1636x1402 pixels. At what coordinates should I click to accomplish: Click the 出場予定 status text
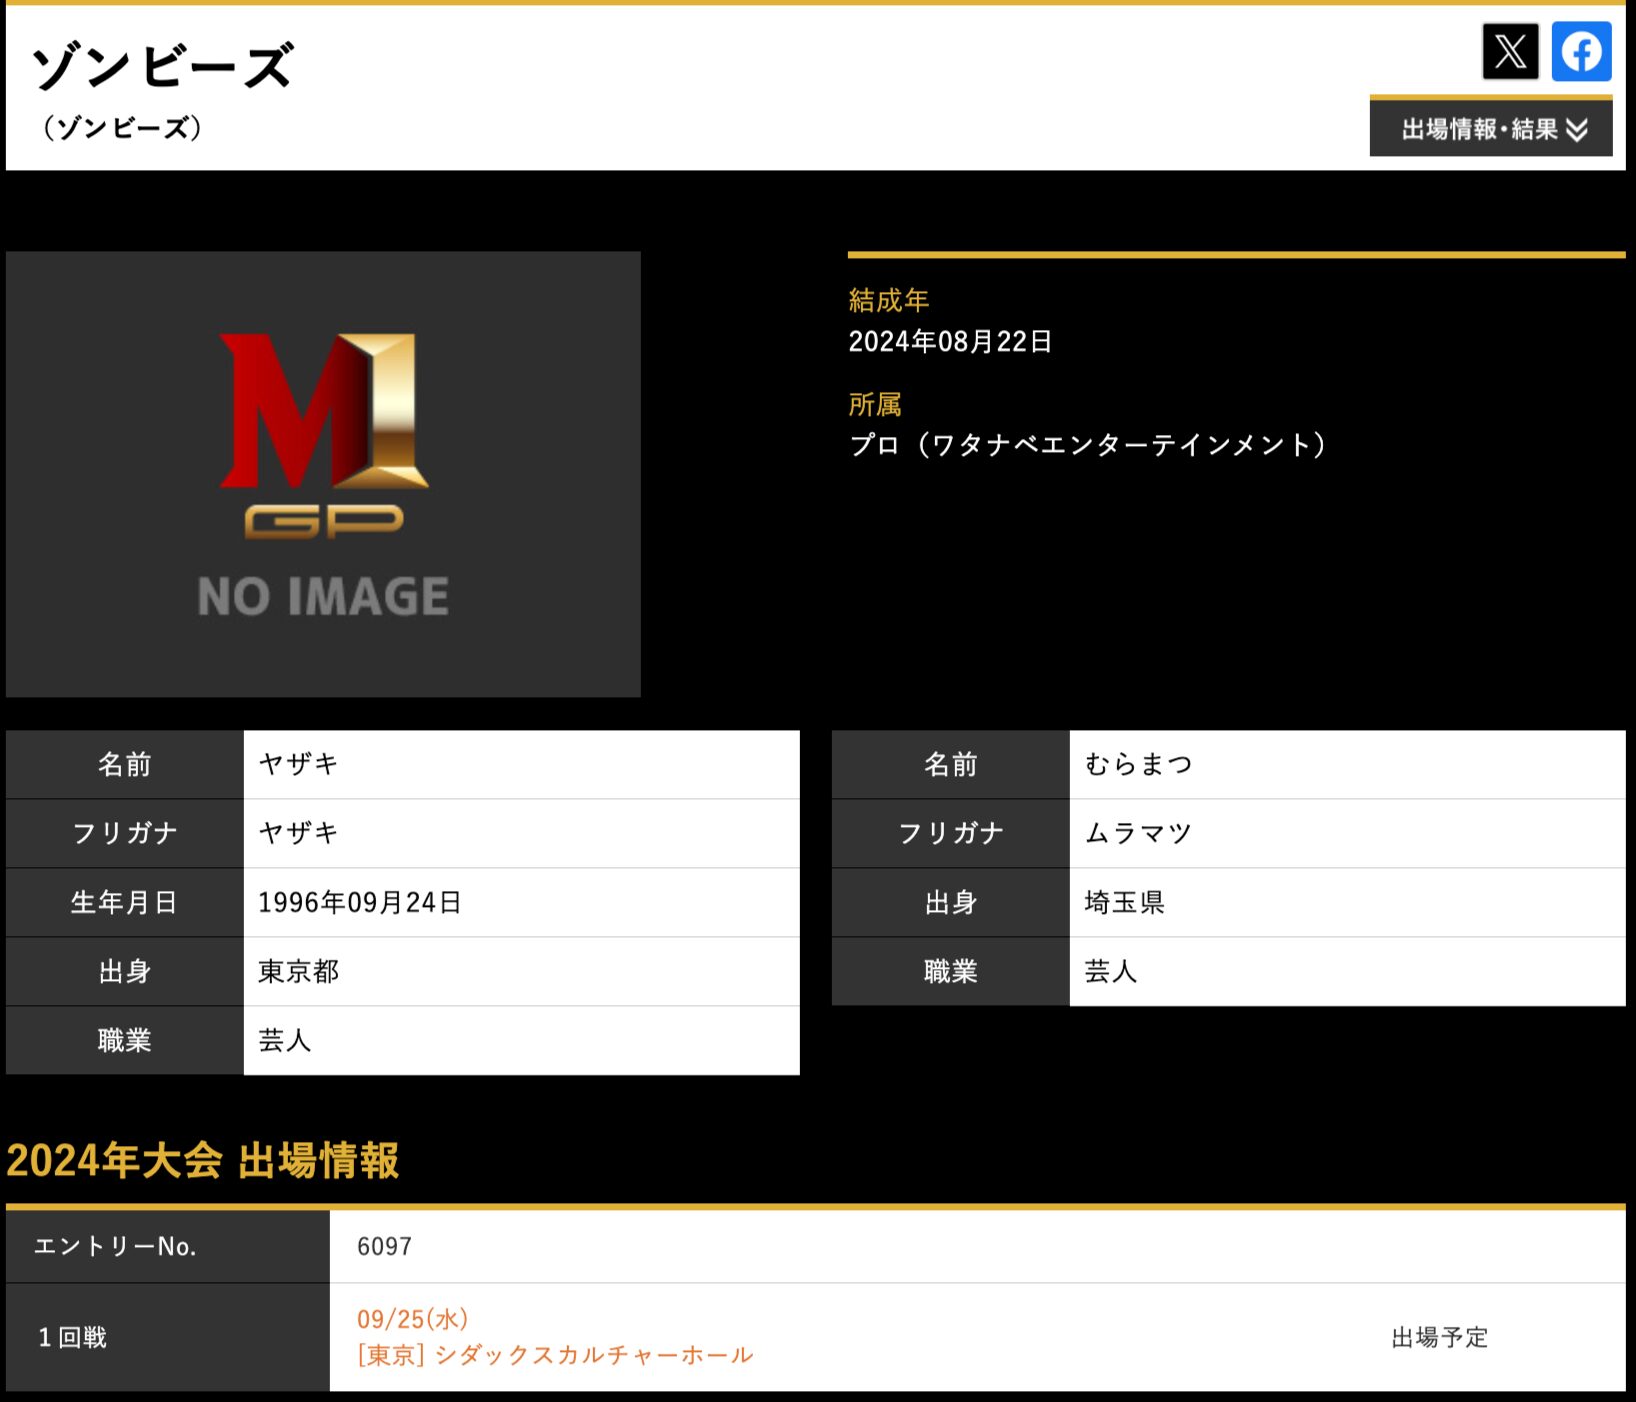1439,1337
